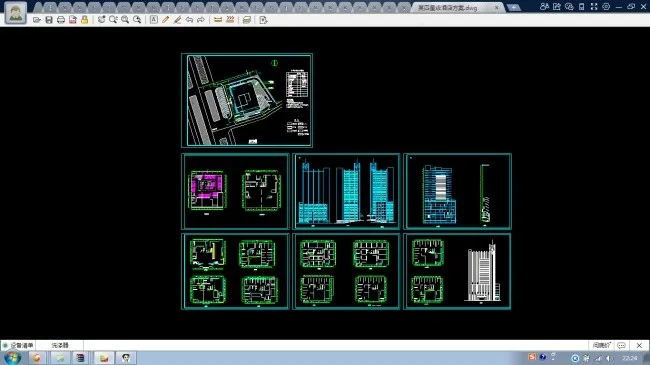This screenshot has width=650, height=365.
Task: Click the open file folder icon
Action: (37, 20)
